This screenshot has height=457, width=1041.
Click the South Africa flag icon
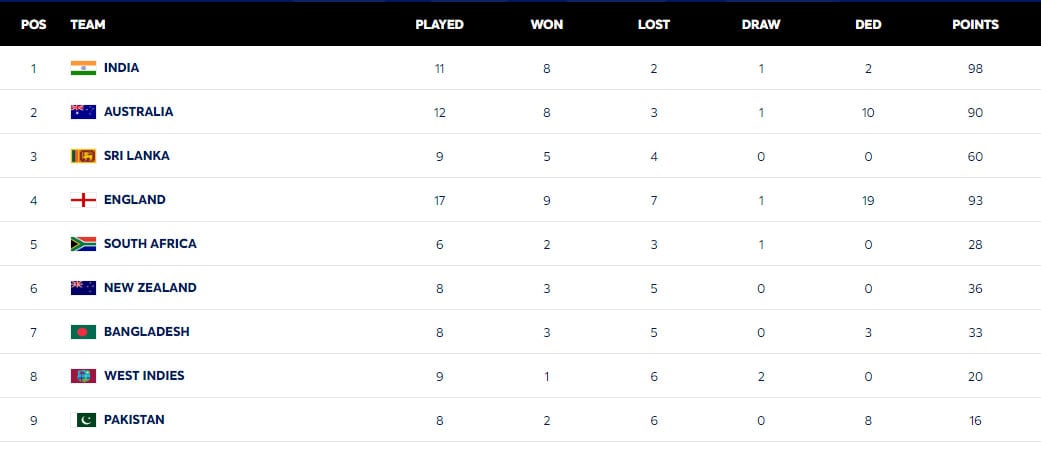(x=83, y=244)
